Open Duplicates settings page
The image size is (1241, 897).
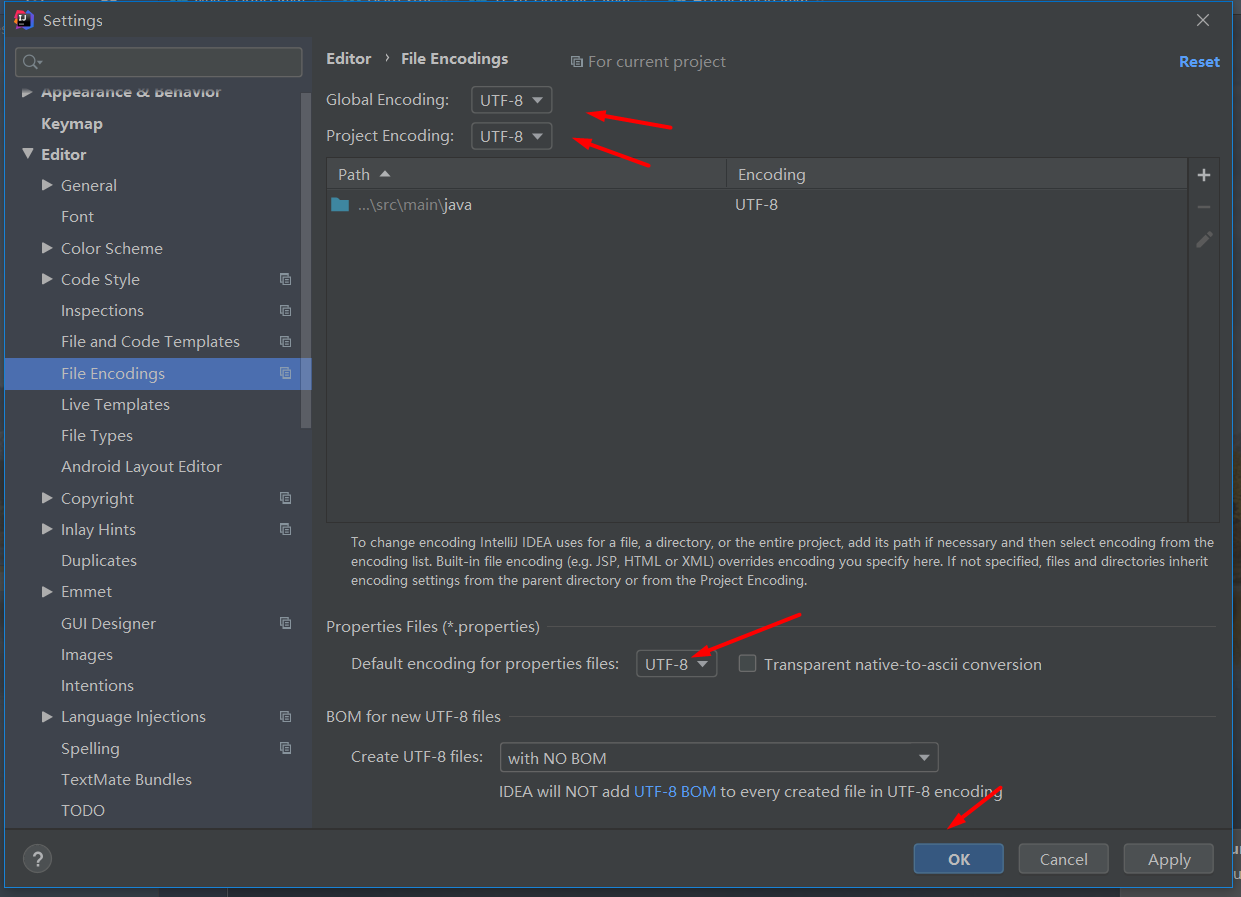click(x=99, y=561)
